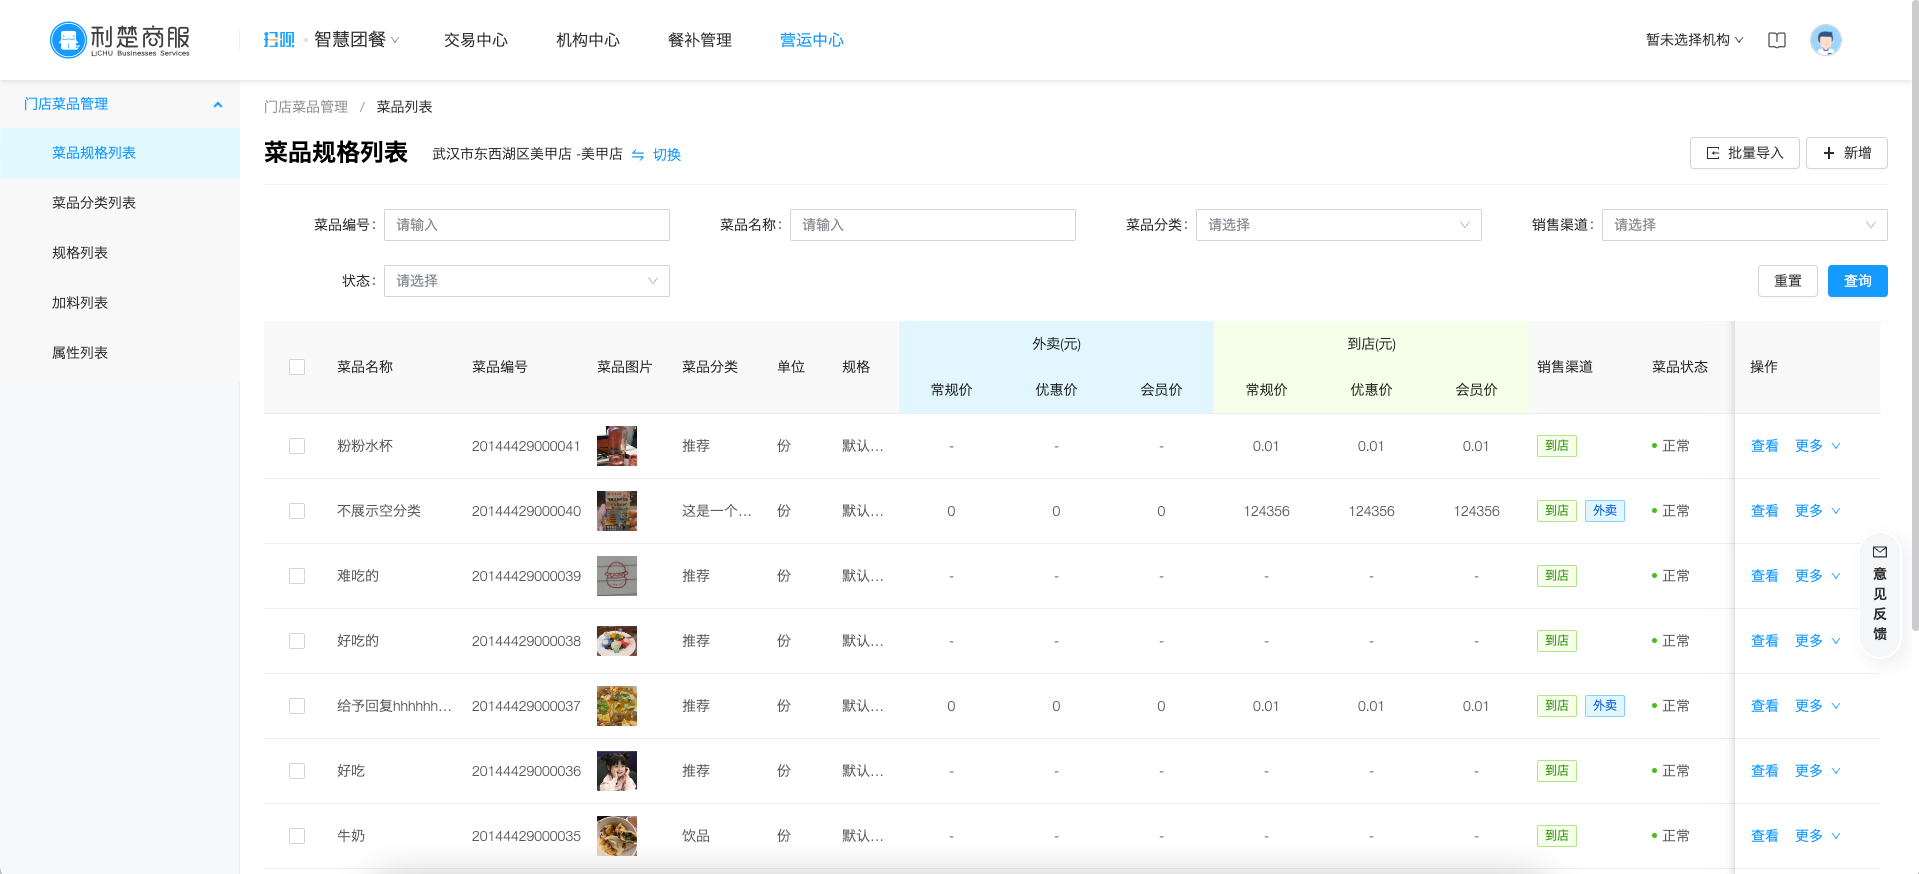
Task: Open 更多 menu for 给予回复hhhhhh
Action: tap(1817, 706)
